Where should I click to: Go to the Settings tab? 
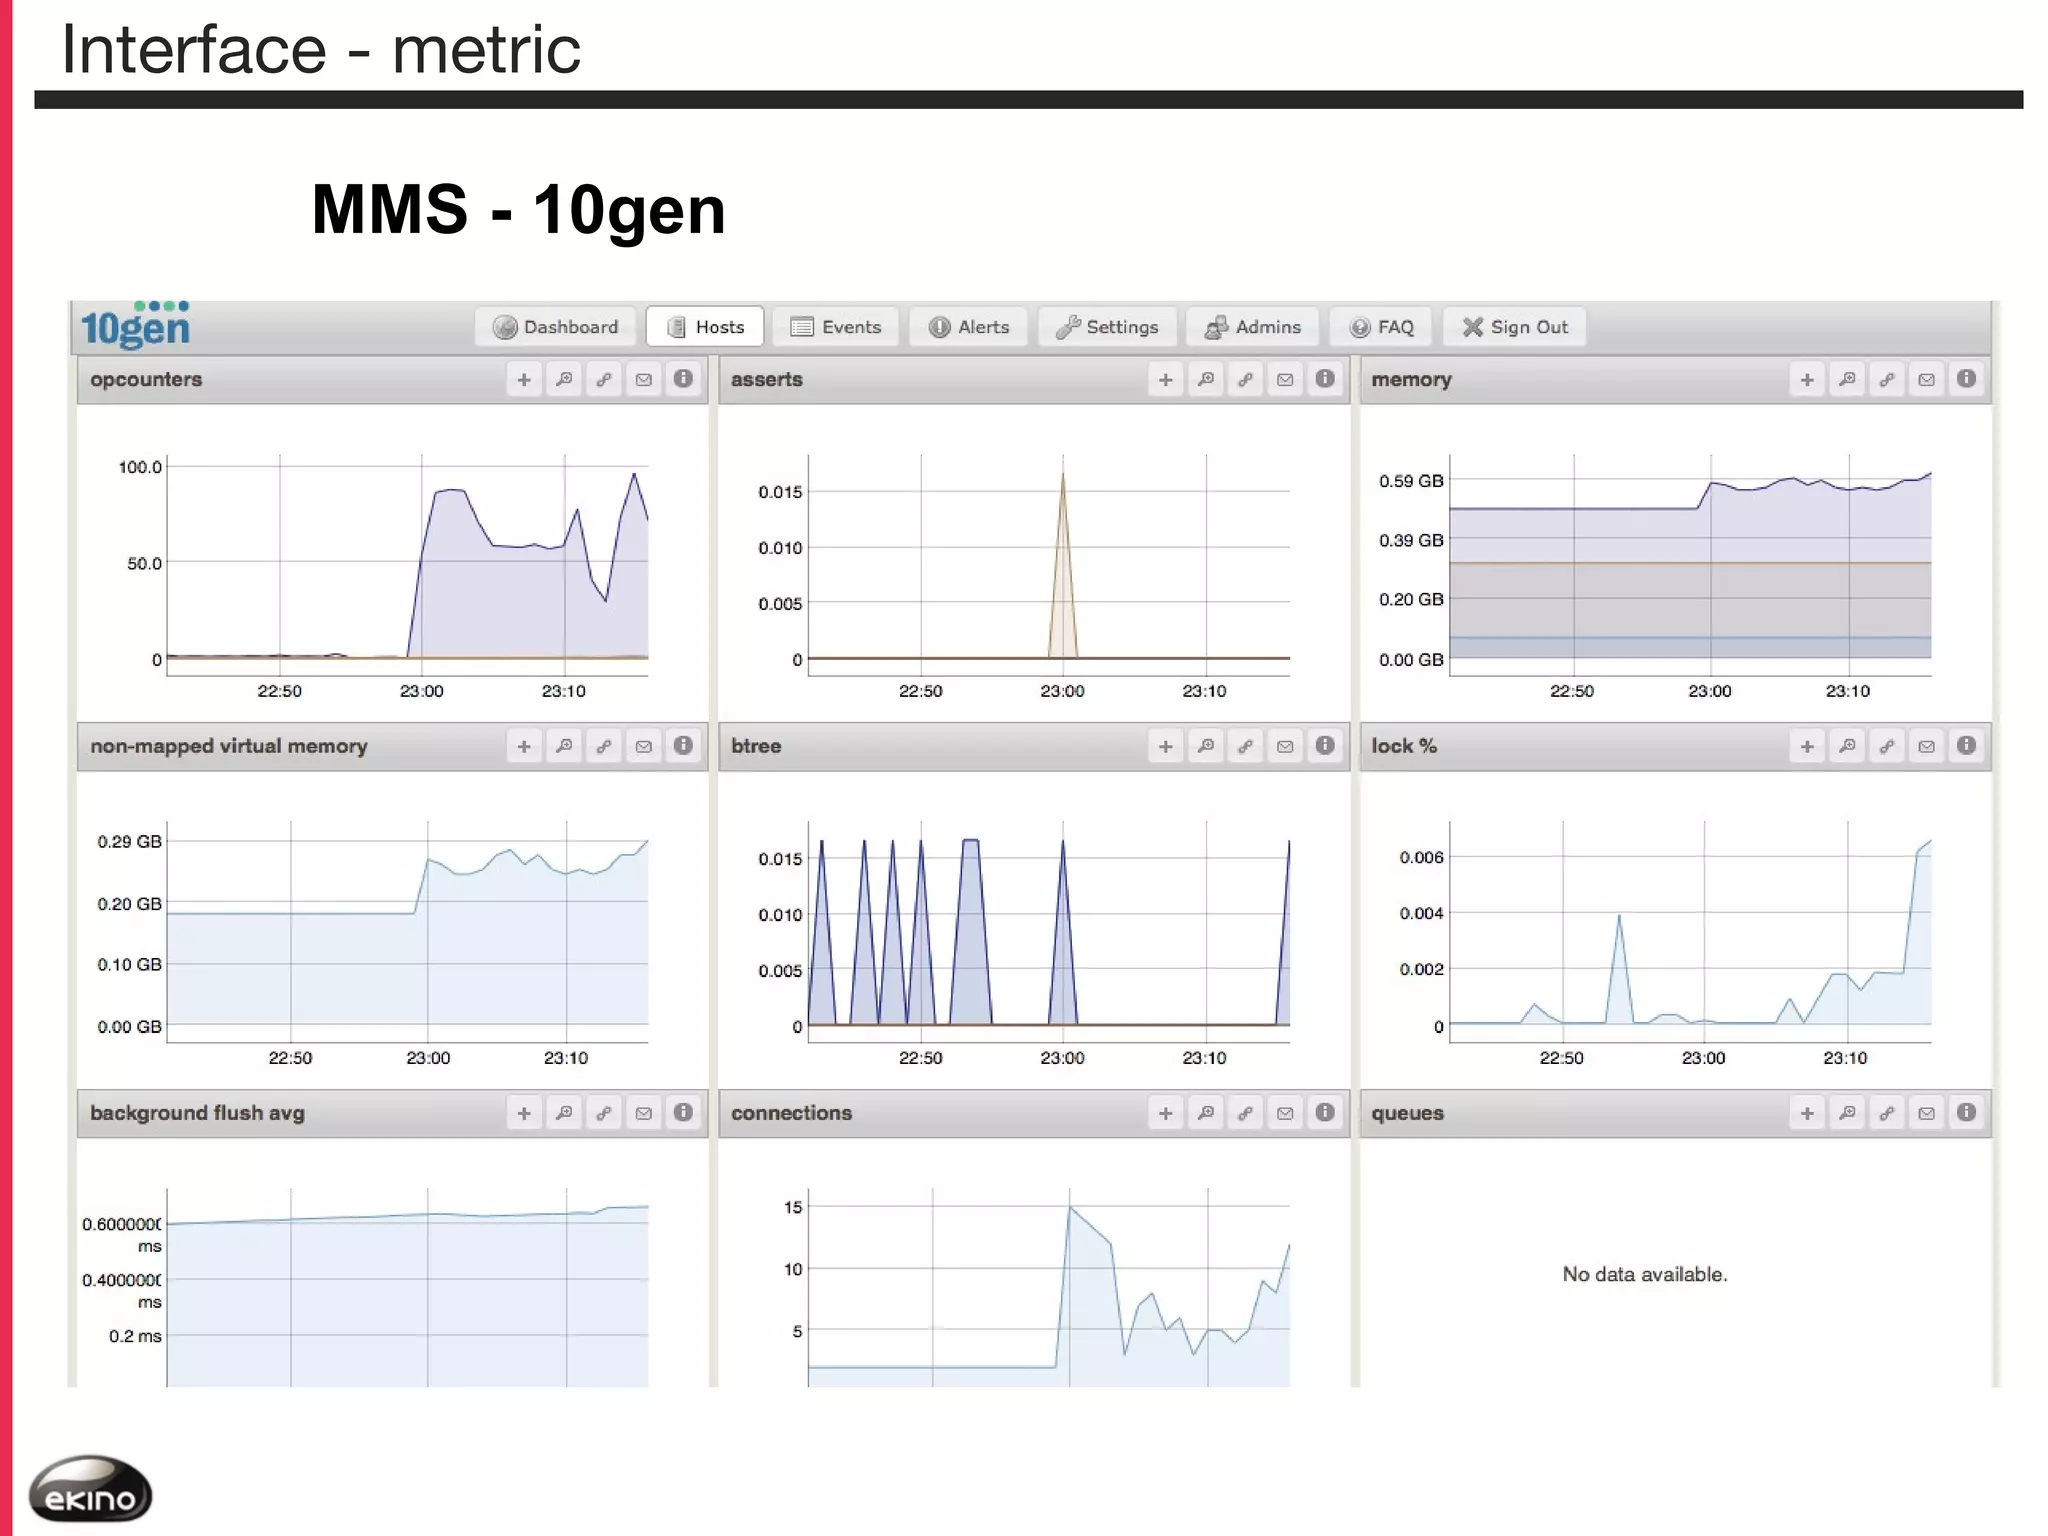(x=1107, y=327)
